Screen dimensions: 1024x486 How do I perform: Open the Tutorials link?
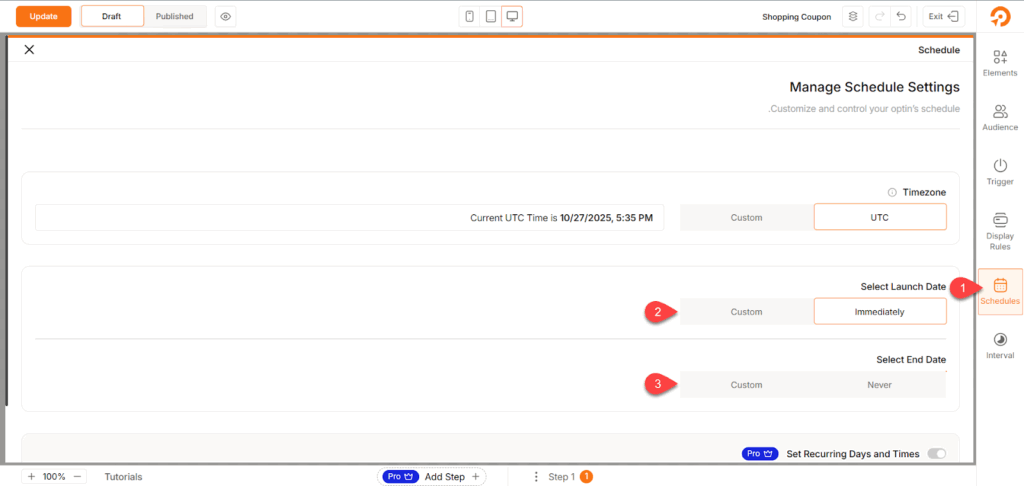coord(123,477)
